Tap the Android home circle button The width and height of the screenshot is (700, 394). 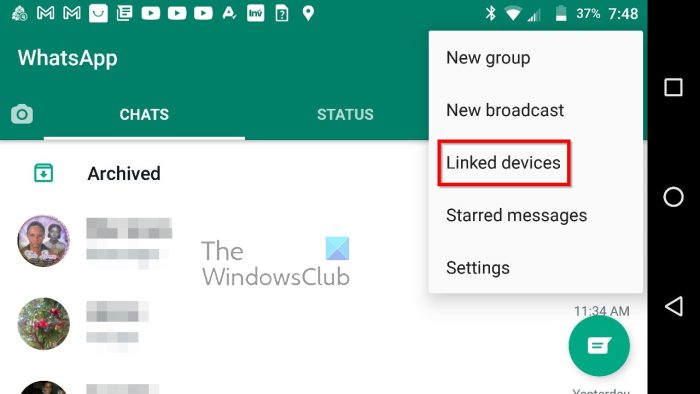(673, 197)
